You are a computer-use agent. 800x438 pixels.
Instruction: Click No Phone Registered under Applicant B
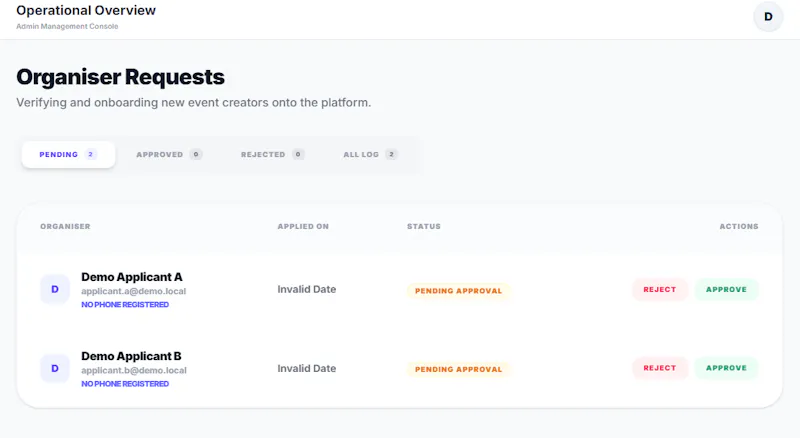click(125, 383)
